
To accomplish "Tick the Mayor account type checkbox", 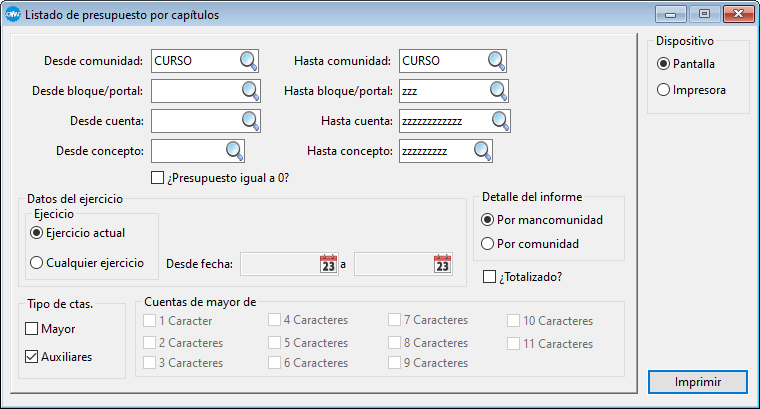I will [32, 329].
